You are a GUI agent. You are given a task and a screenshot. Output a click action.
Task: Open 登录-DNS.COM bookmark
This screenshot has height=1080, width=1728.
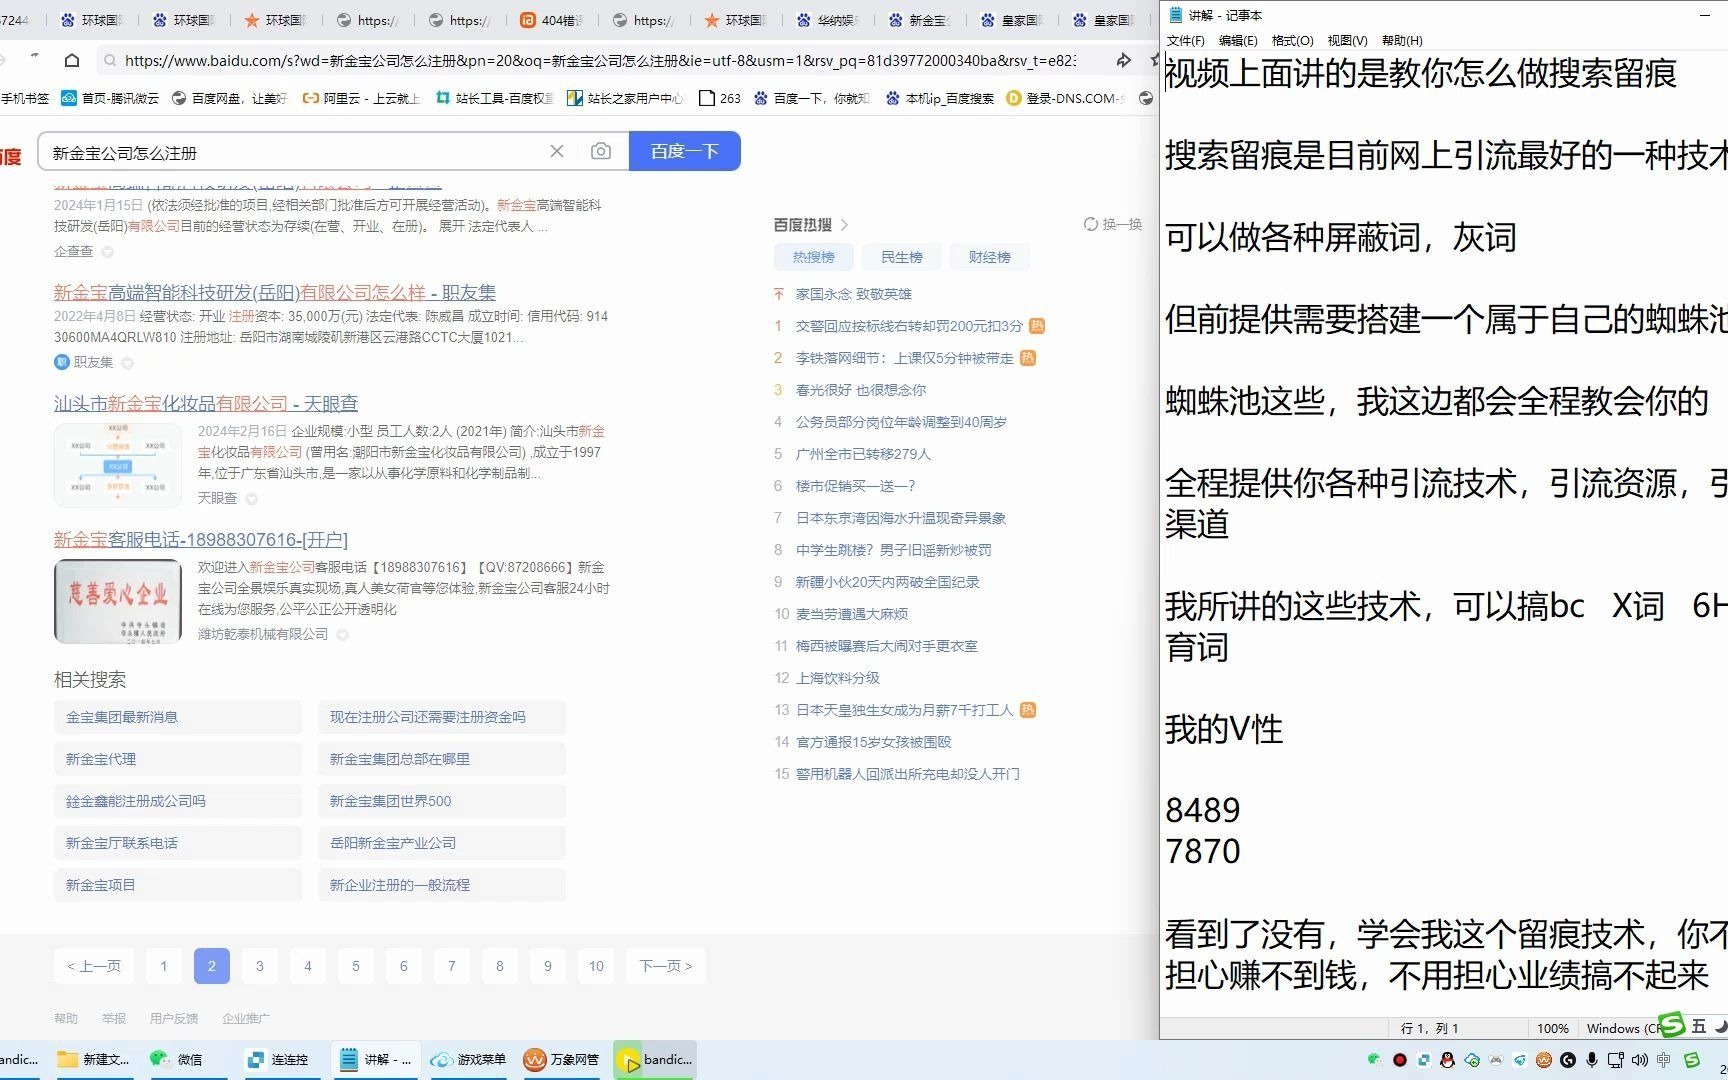[x=1065, y=98]
